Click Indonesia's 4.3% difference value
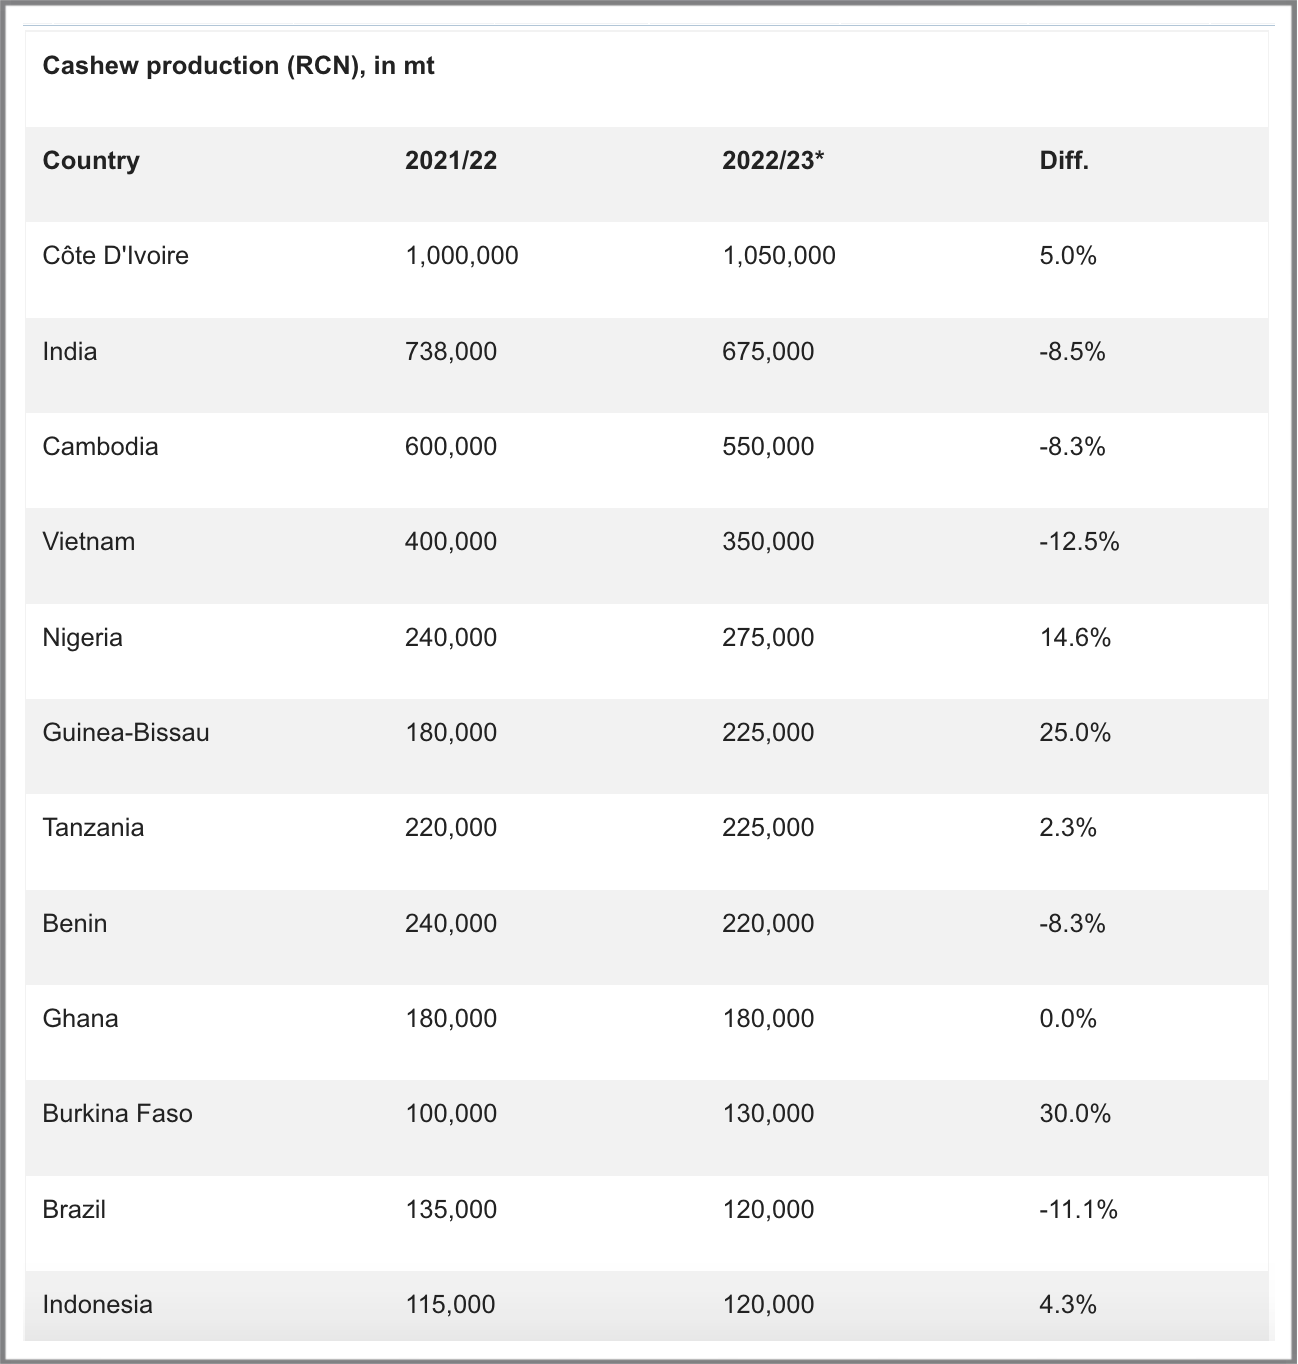This screenshot has width=1298, height=1364. 1068,1305
